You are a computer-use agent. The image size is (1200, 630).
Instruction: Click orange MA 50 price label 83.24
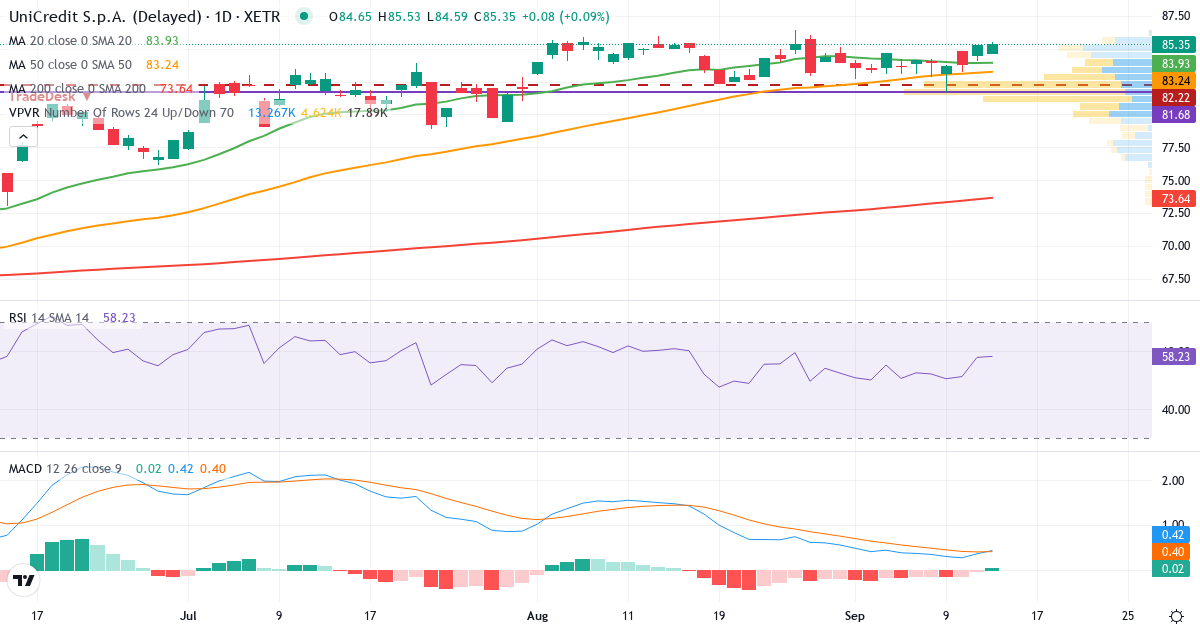(x=1175, y=80)
